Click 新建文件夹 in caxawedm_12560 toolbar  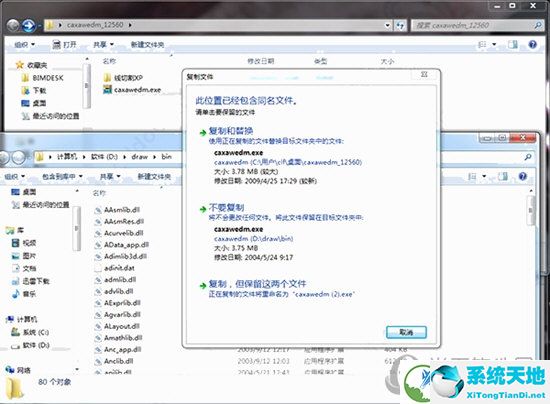point(147,45)
